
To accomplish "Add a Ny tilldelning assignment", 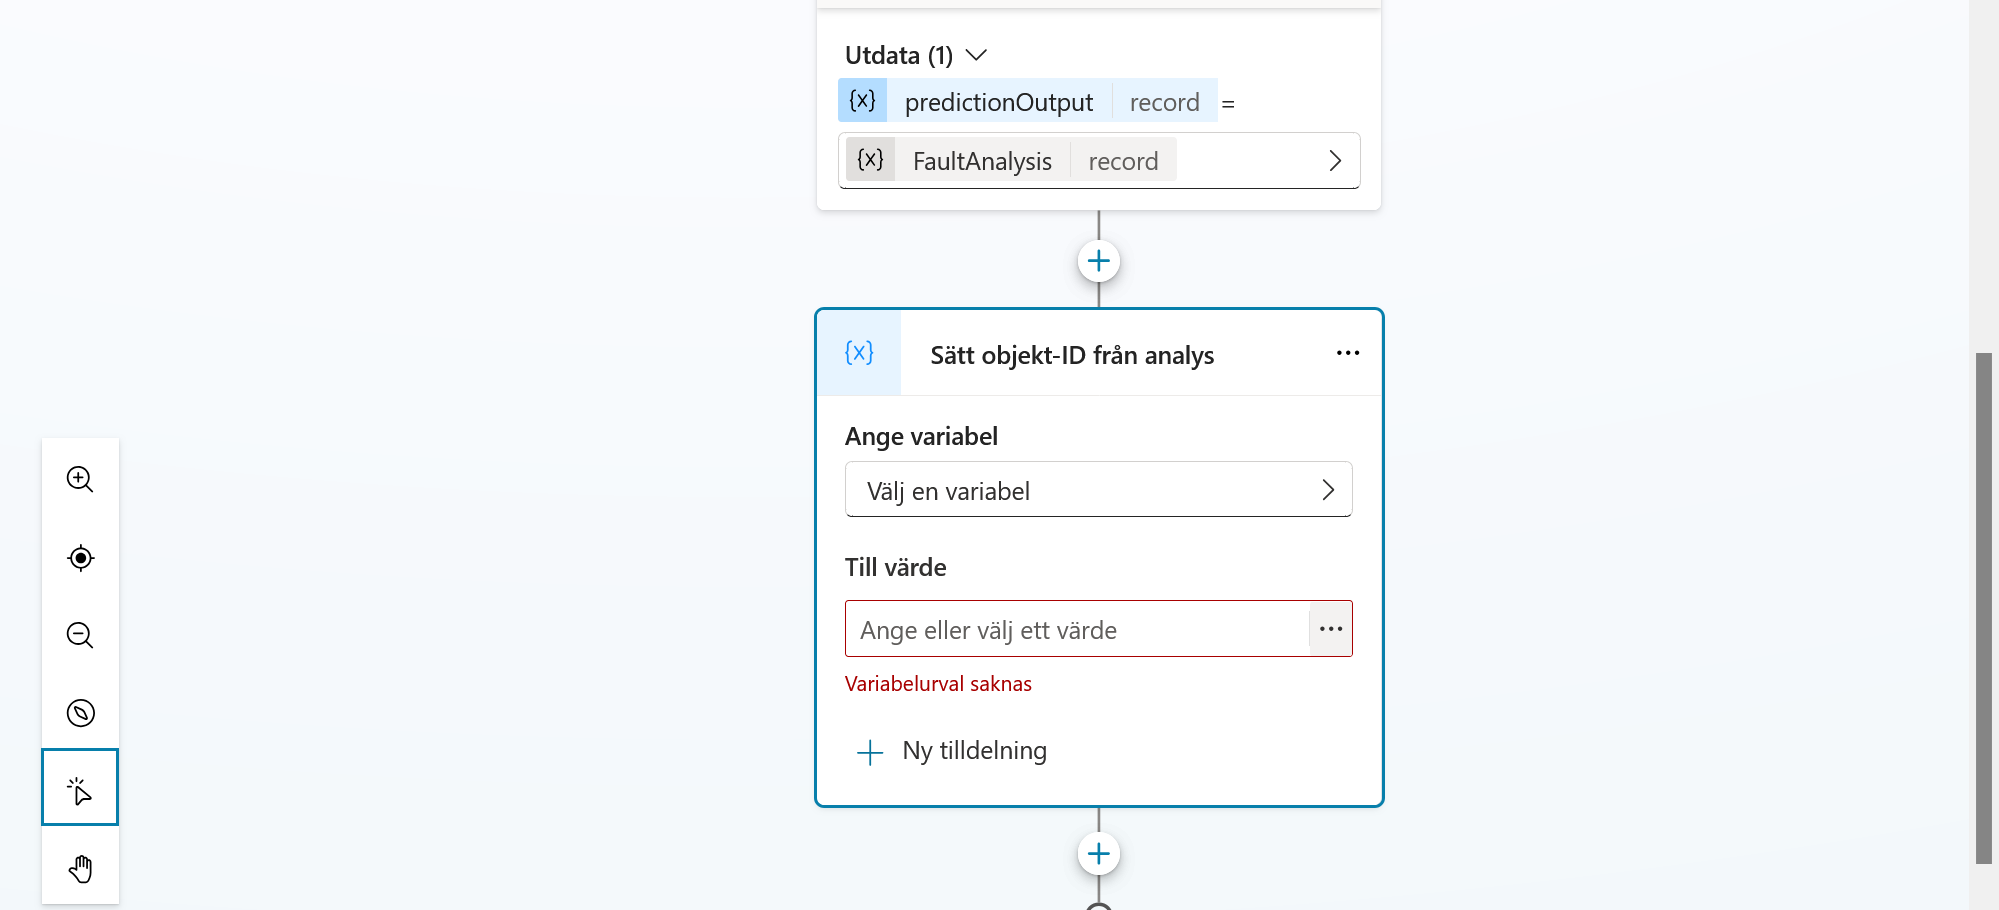I will (x=953, y=751).
